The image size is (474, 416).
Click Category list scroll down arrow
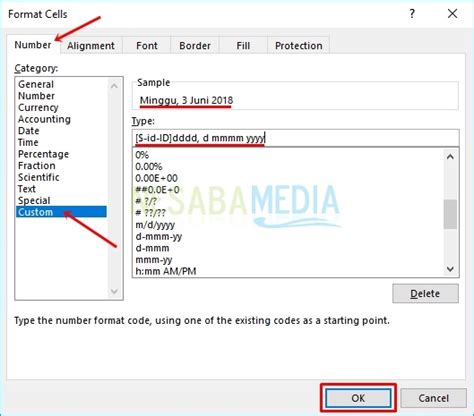[114, 291]
